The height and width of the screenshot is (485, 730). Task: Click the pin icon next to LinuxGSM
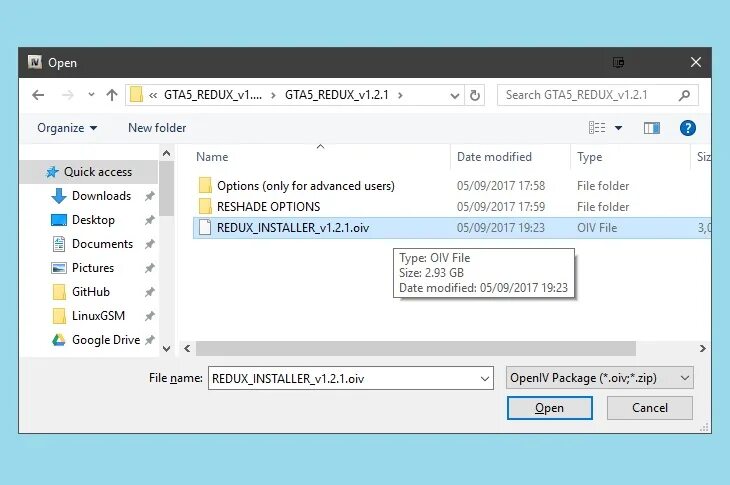coord(149,317)
